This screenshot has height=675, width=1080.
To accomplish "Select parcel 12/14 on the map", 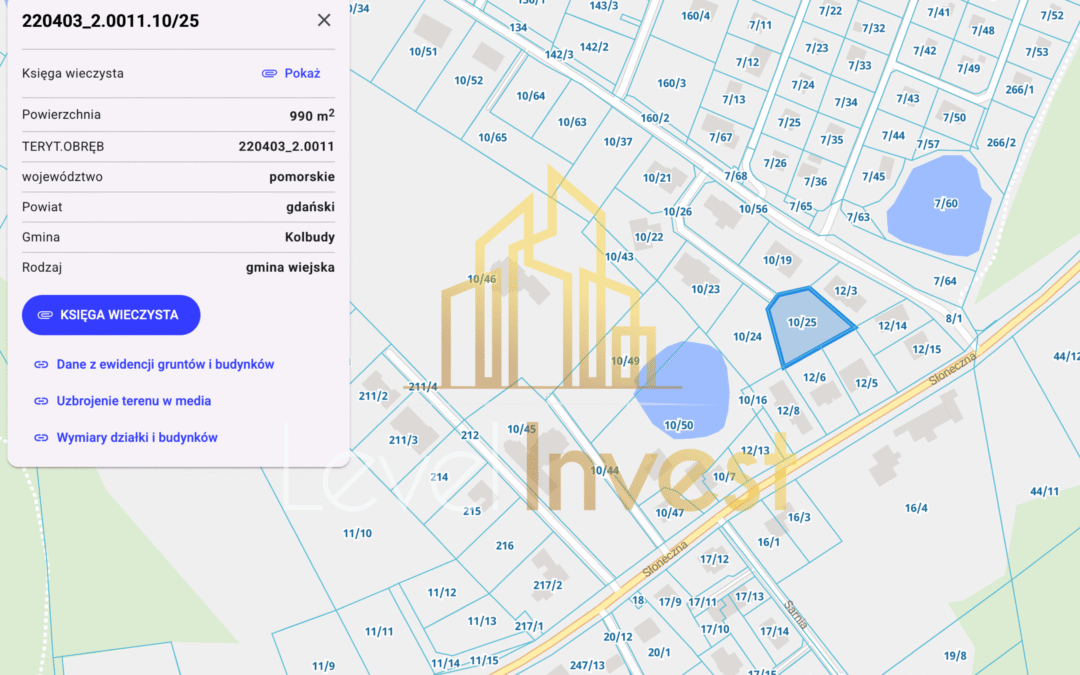I will pos(893,326).
